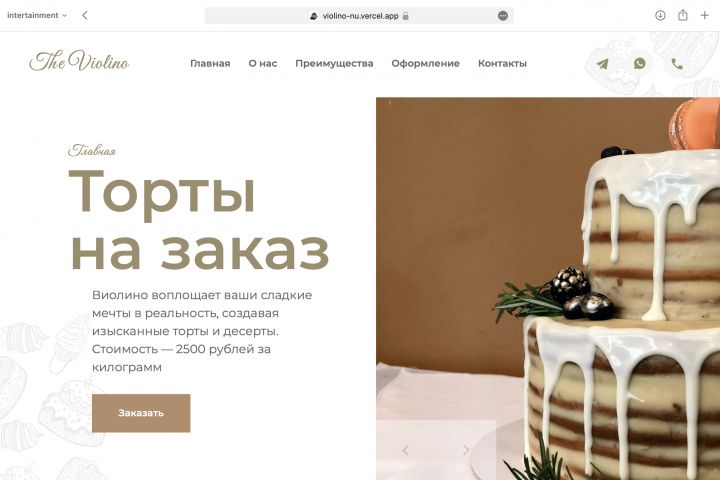Open the Главная menu item

tap(210, 63)
